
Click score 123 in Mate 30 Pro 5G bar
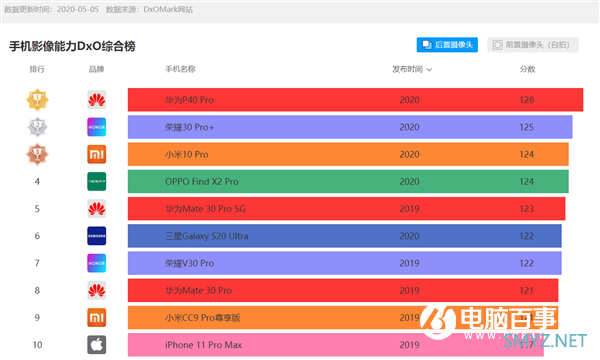pos(527,209)
